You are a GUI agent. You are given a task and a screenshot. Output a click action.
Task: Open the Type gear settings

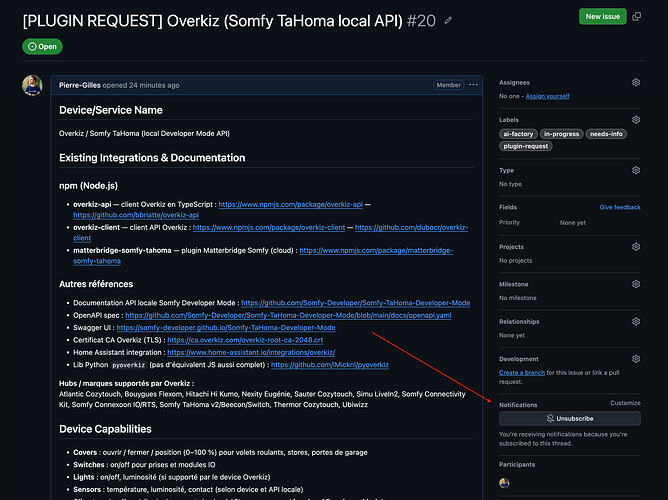click(x=636, y=170)
